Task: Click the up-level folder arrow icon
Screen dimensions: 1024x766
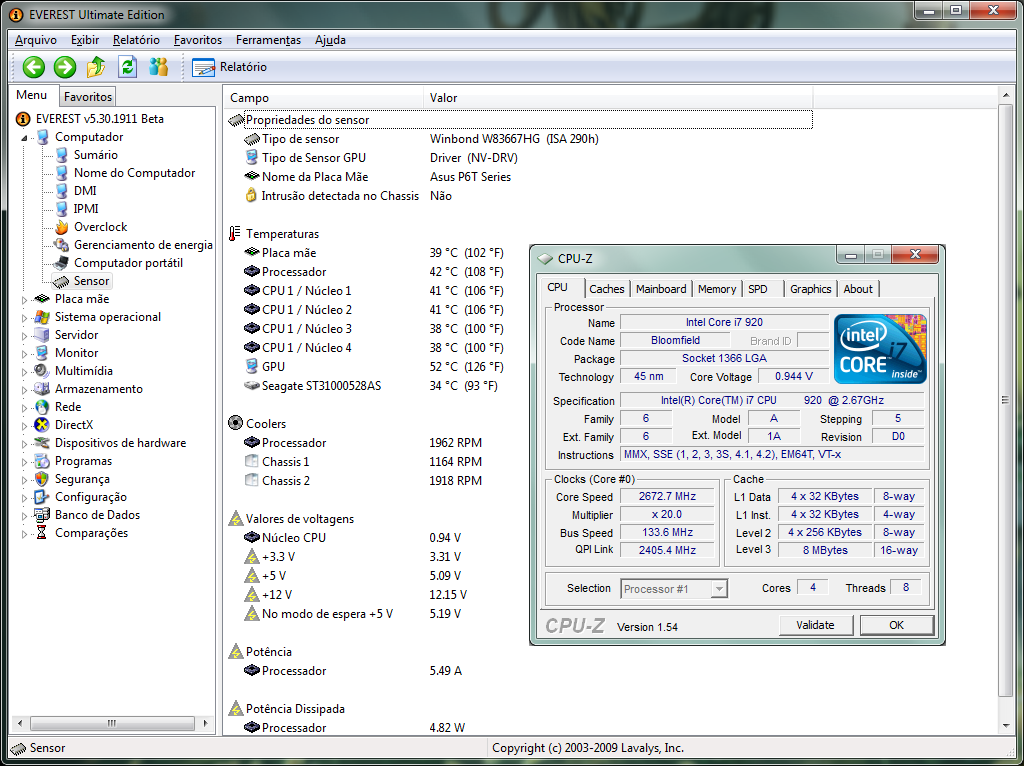Action: click(96, 67)
